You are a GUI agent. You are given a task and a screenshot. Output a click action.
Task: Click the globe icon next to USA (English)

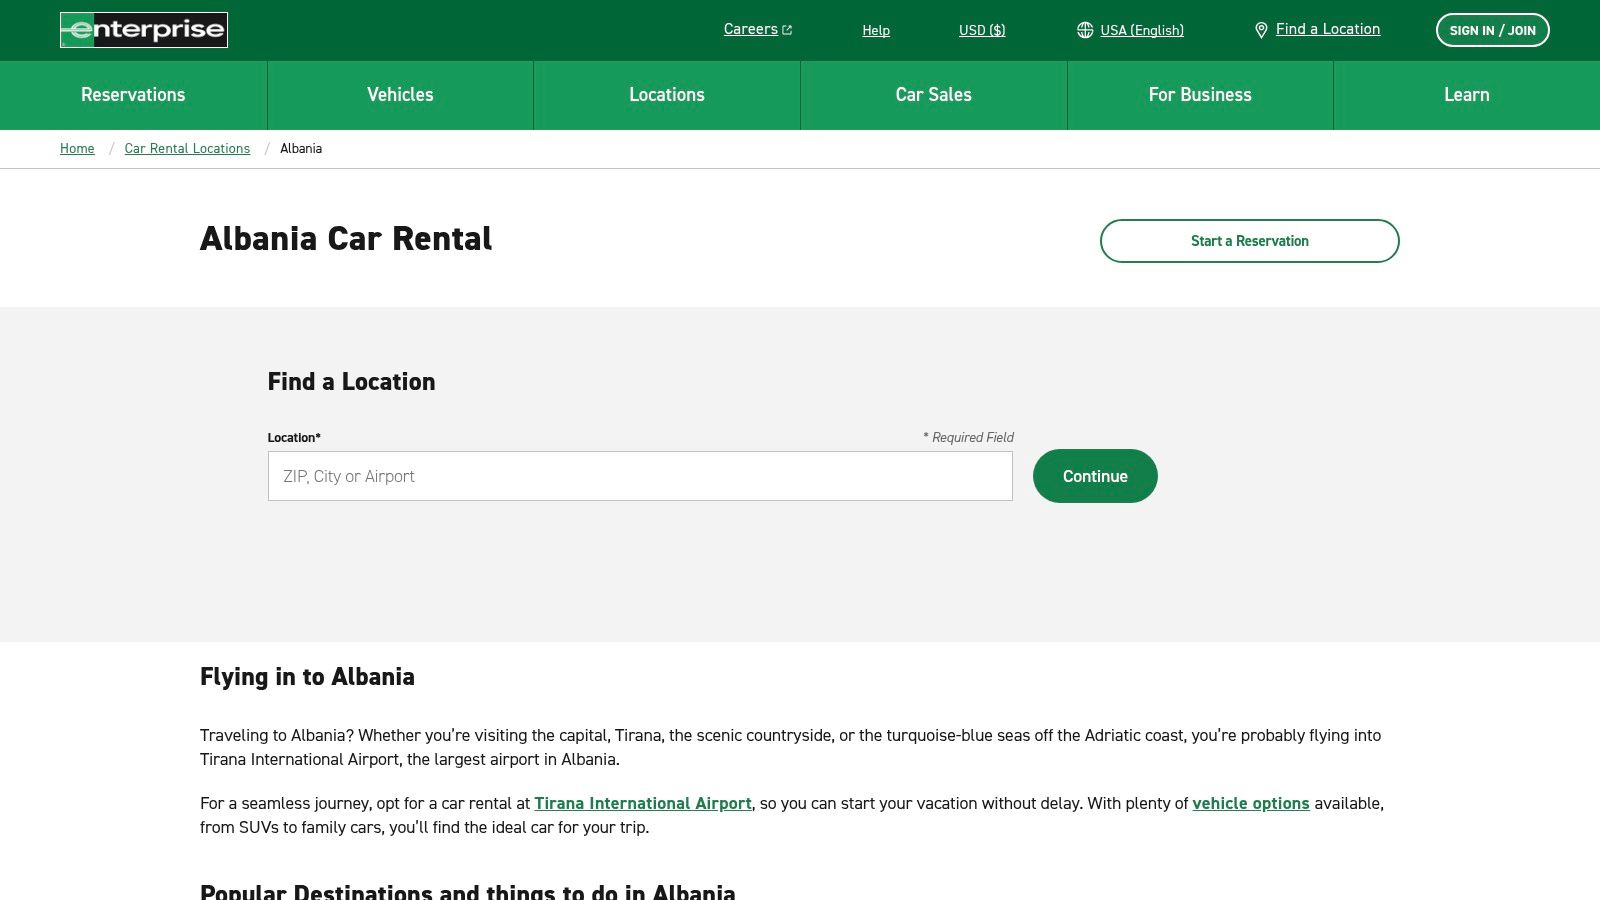click(x=1085, y=30)
